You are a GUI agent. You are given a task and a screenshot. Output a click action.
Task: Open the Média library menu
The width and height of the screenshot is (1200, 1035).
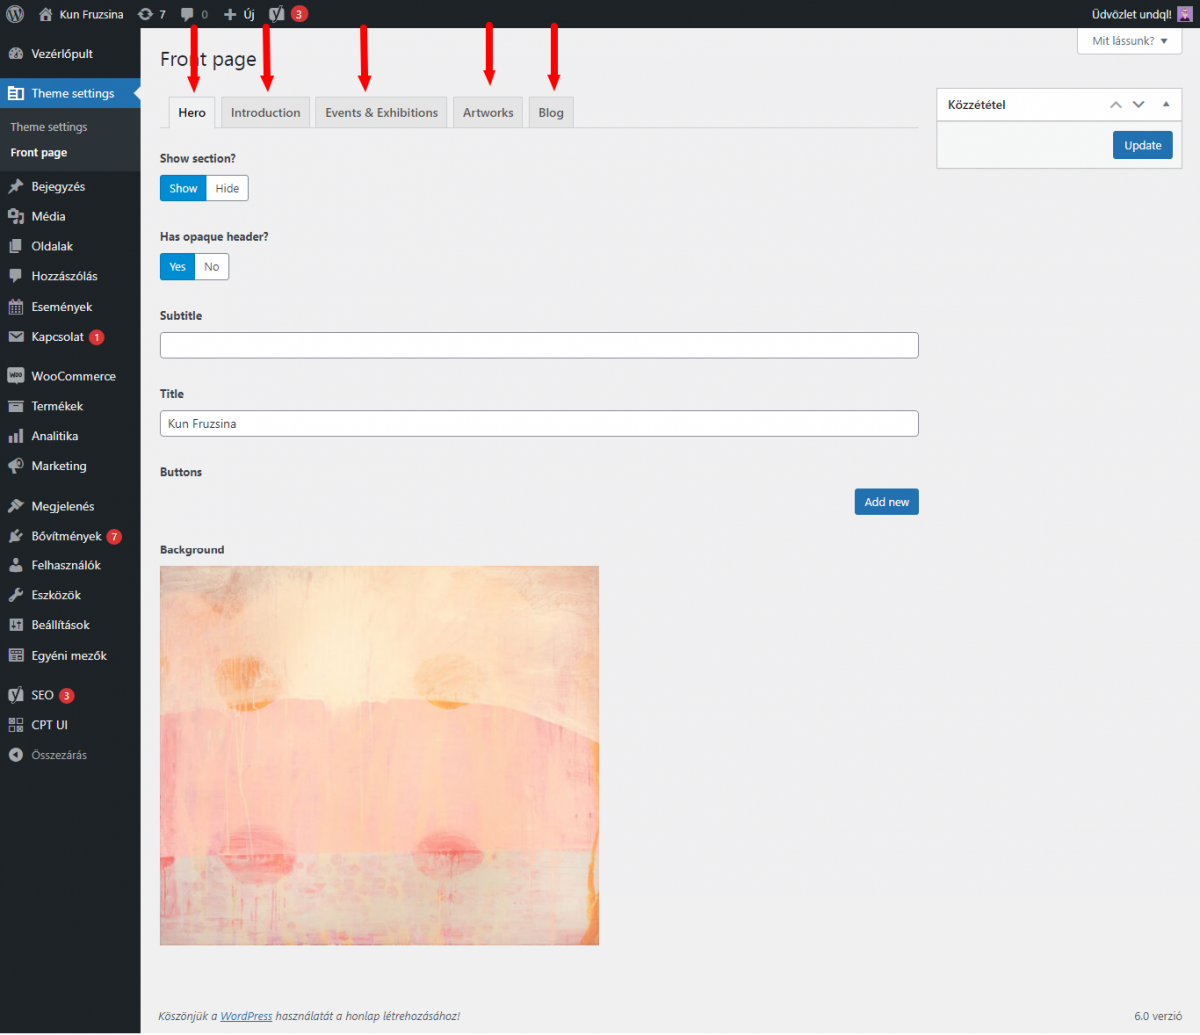tap(48, 216)
